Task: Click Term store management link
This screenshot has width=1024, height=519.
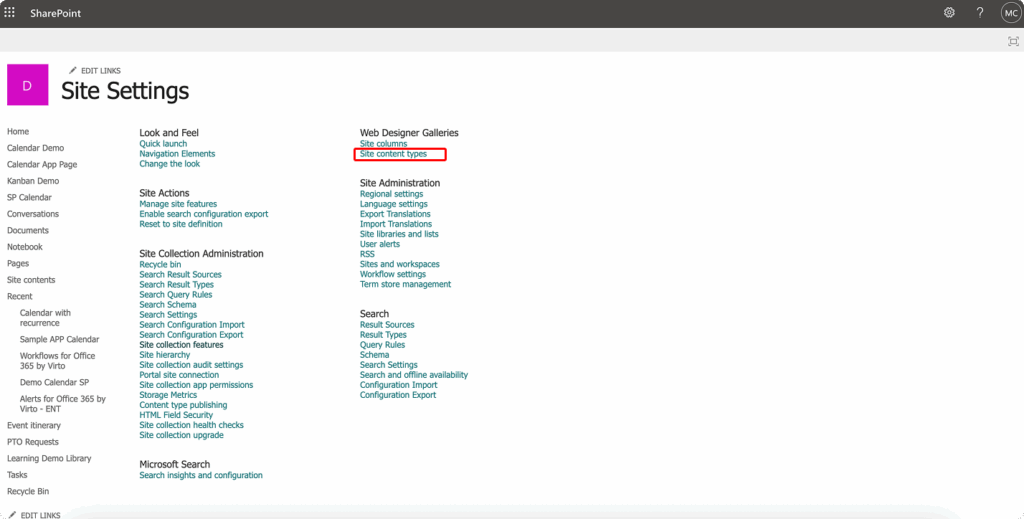Action: [405, 284]
